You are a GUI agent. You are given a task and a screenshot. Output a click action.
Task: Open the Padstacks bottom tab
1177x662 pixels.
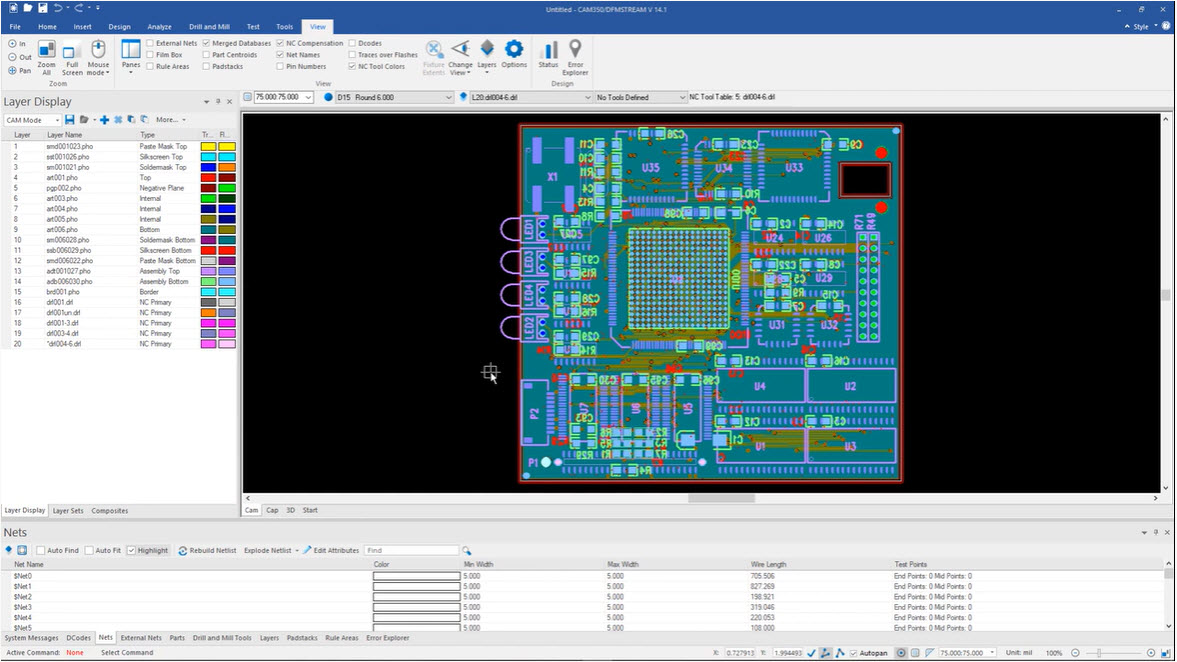(x=302, y=638)
